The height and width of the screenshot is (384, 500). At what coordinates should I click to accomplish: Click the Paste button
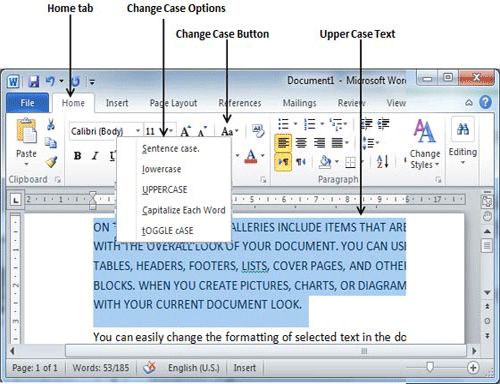tap(26, 142)
